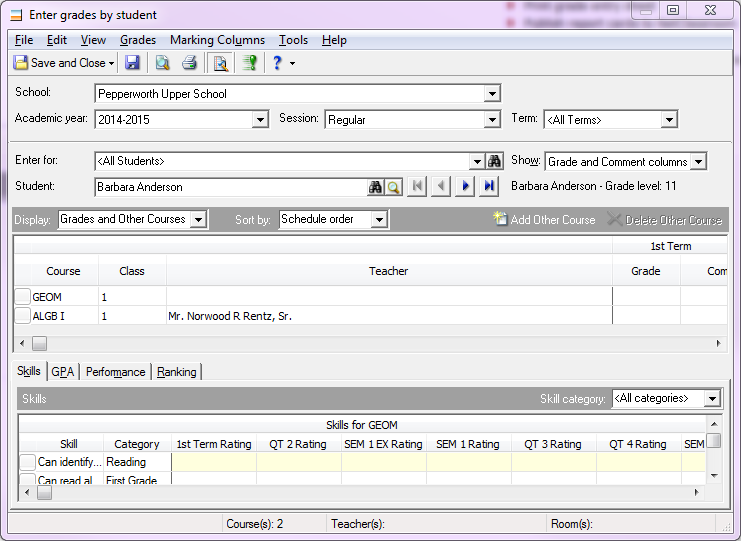Expand the Skill category dropdown

point(712,399)
